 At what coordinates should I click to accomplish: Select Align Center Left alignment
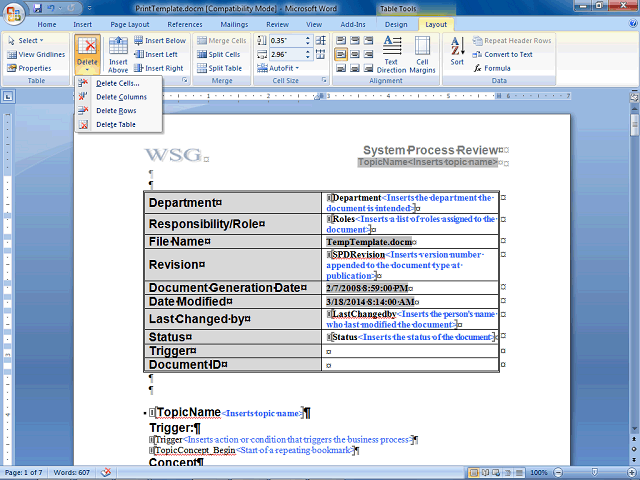coord(341,54)
